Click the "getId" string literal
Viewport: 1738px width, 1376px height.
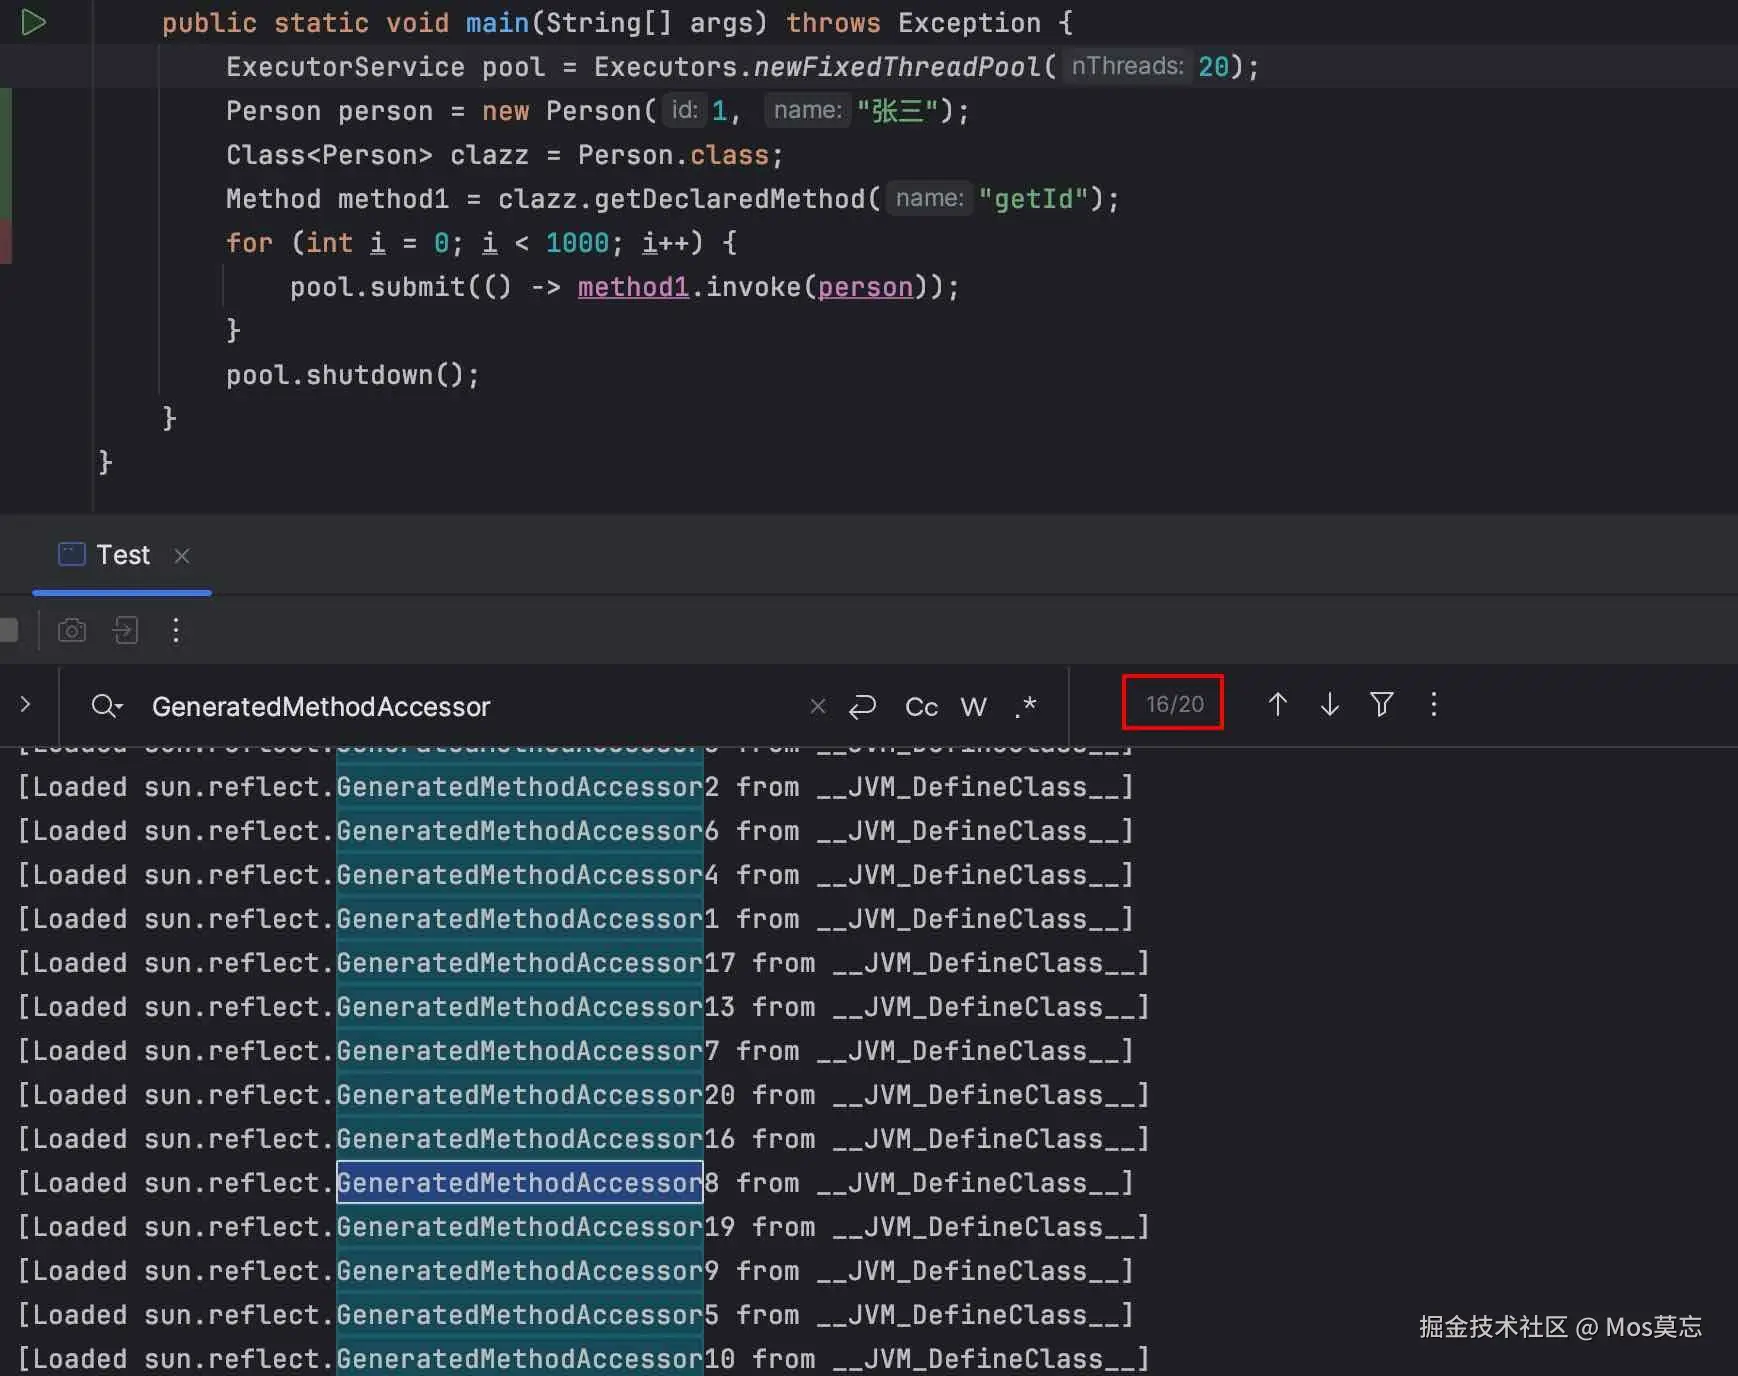point(1033,199)
